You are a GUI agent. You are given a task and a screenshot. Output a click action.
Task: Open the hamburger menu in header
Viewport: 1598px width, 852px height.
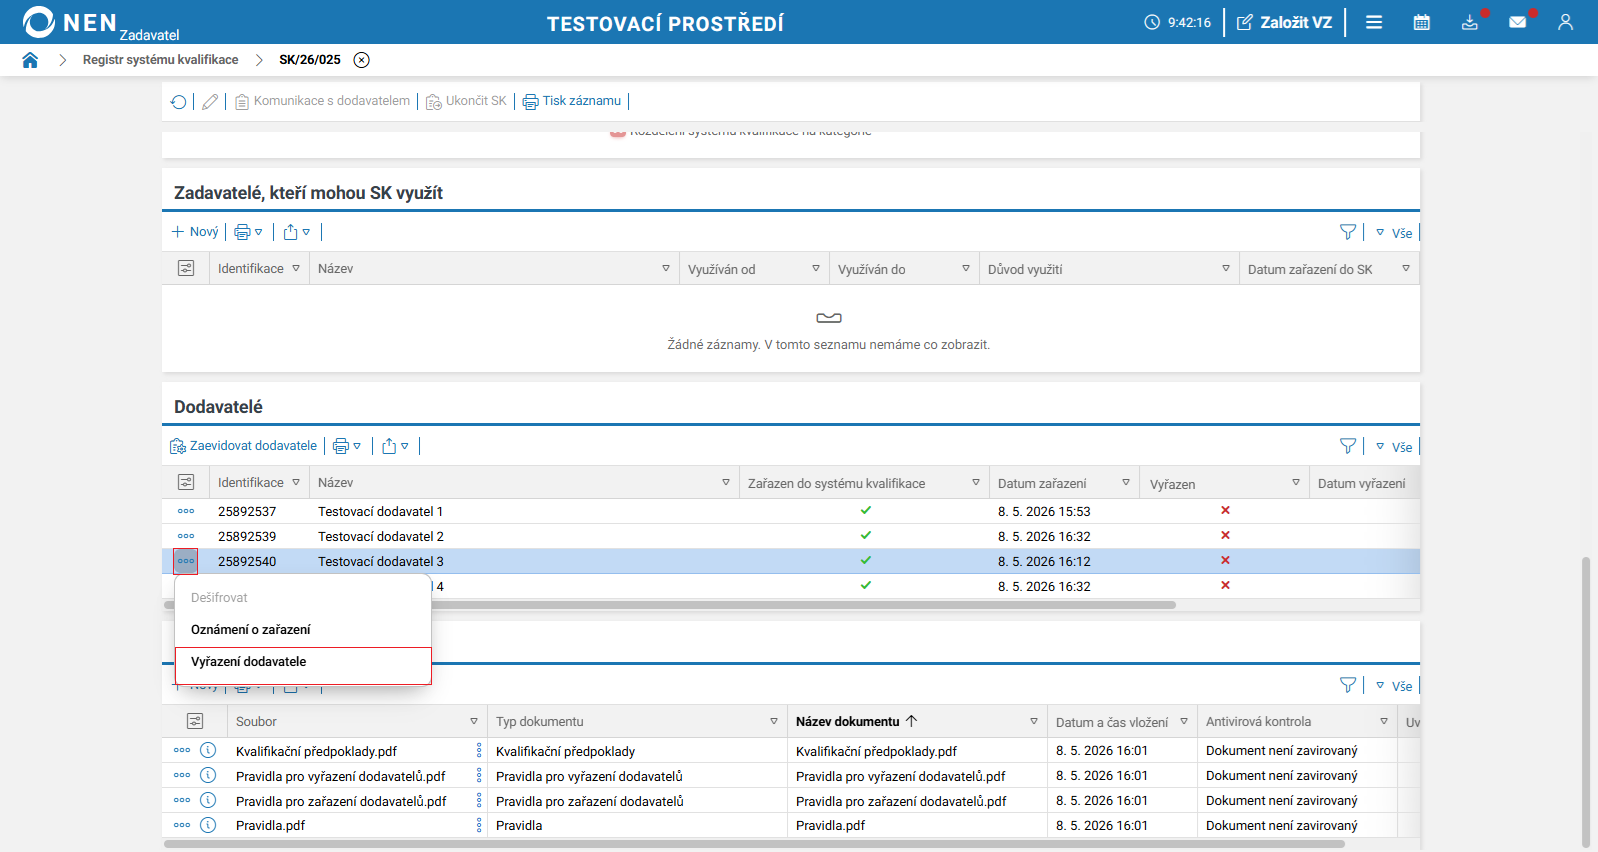point(1374,22)
